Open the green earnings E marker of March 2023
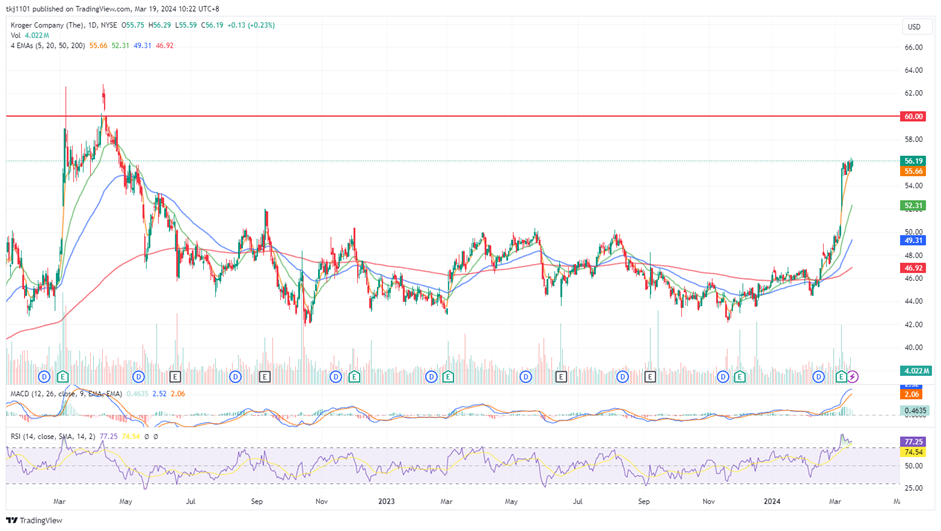 tap(448, 377)
